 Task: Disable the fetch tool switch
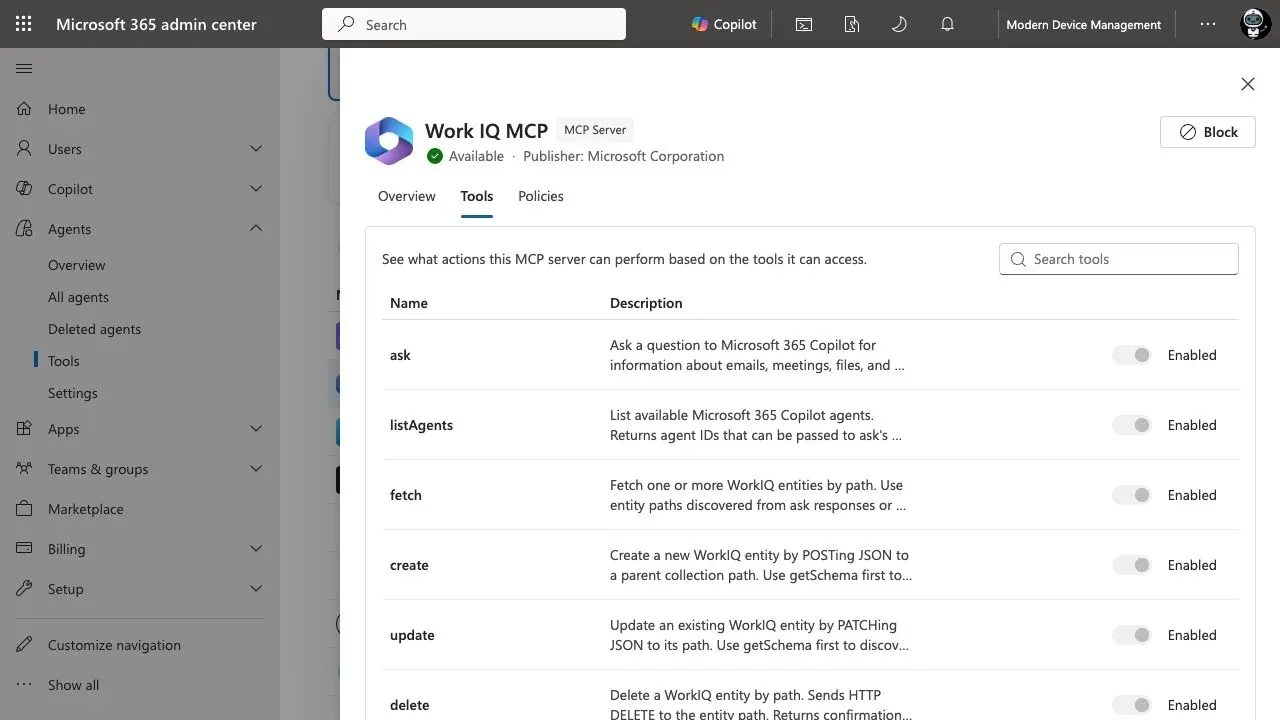[x=1132, y=495]
